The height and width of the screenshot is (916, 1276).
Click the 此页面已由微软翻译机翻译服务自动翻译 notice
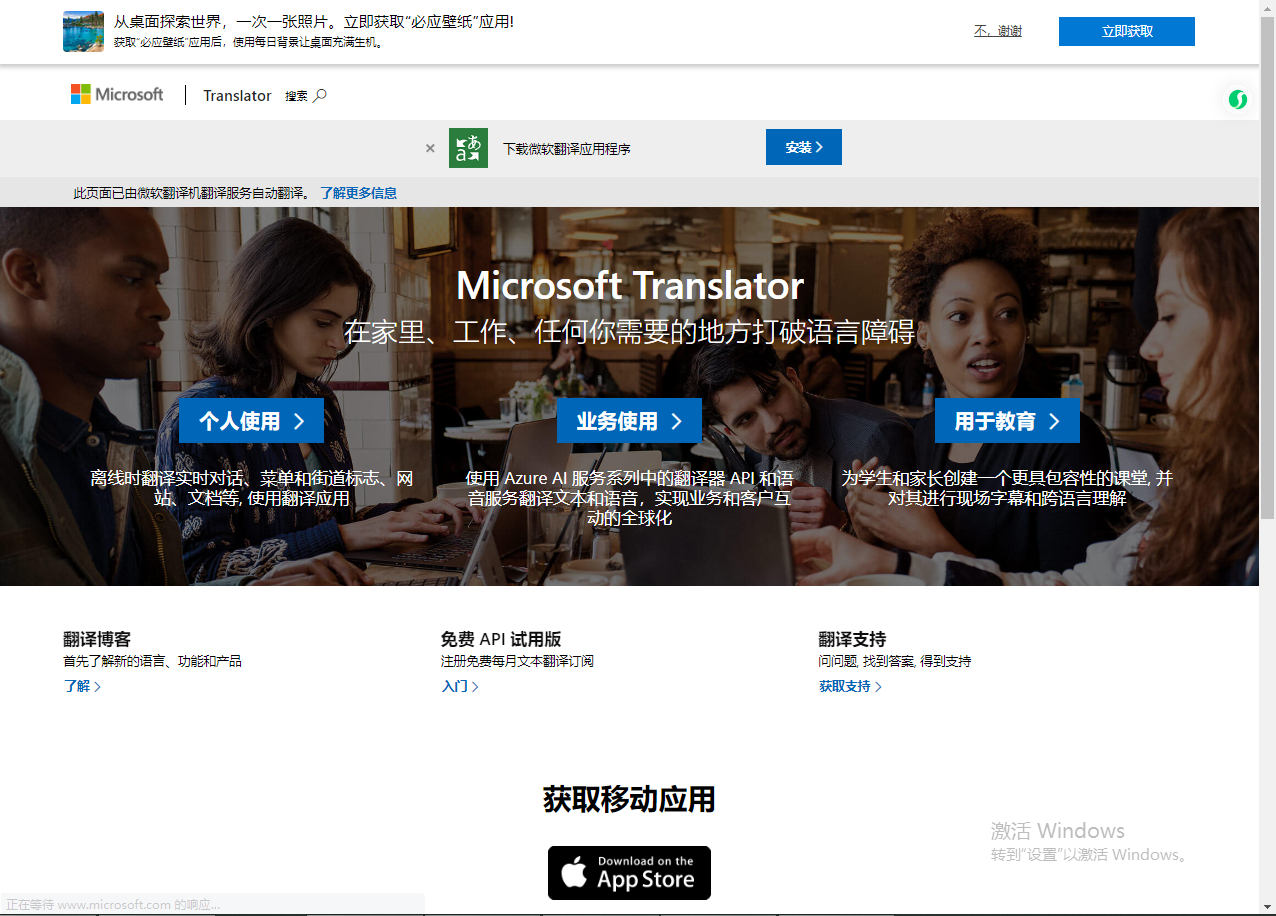(x=191, y=193)
